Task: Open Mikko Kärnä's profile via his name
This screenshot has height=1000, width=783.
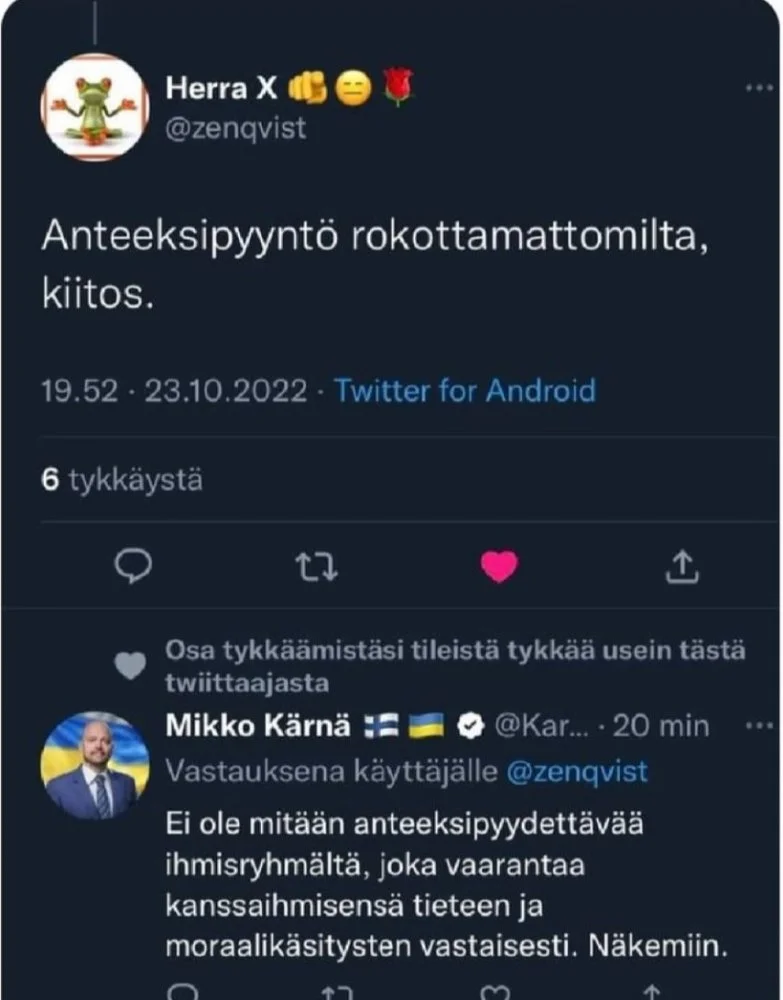Action: [x=257, y=726]
